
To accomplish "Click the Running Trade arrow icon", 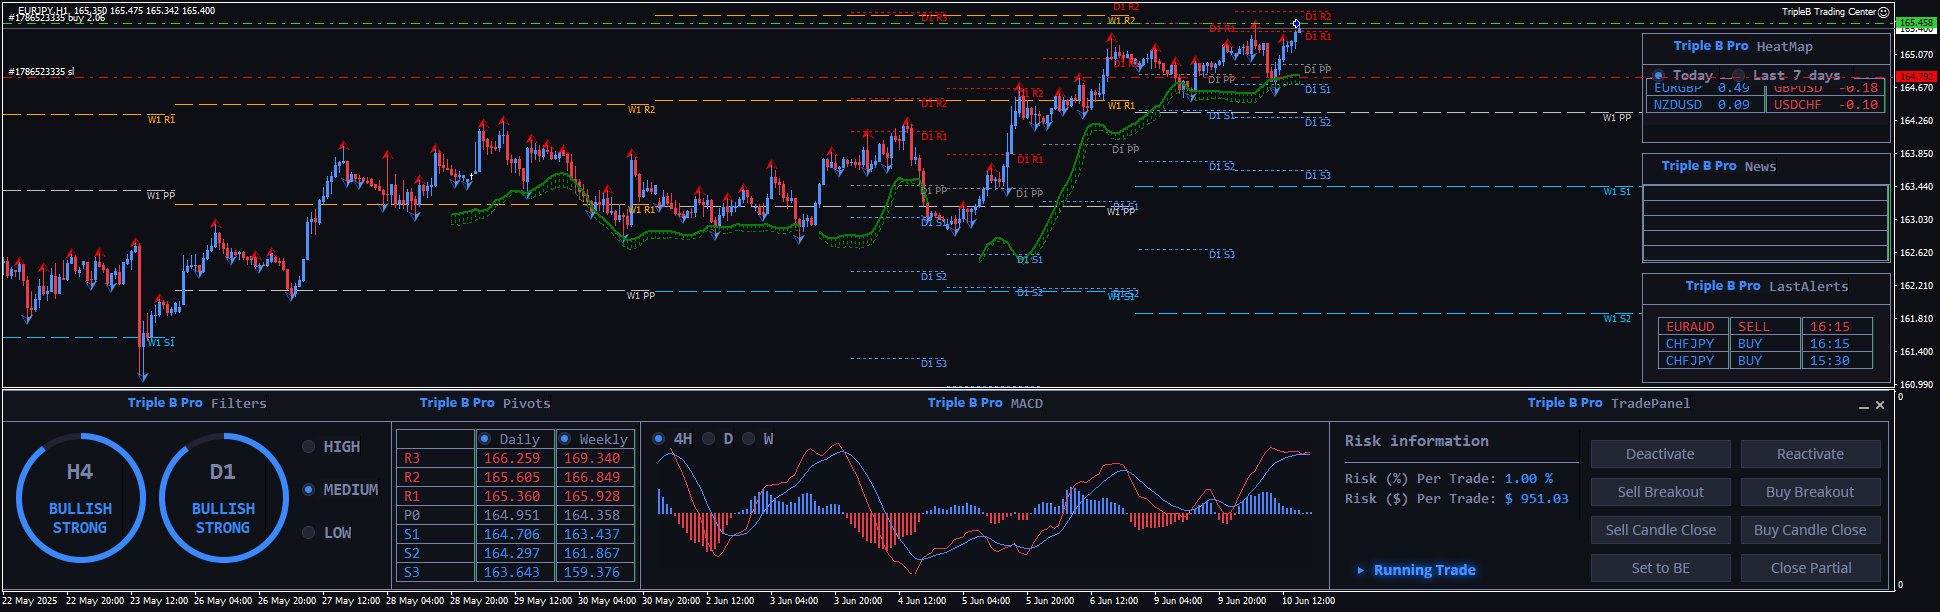I will 1360,570.
